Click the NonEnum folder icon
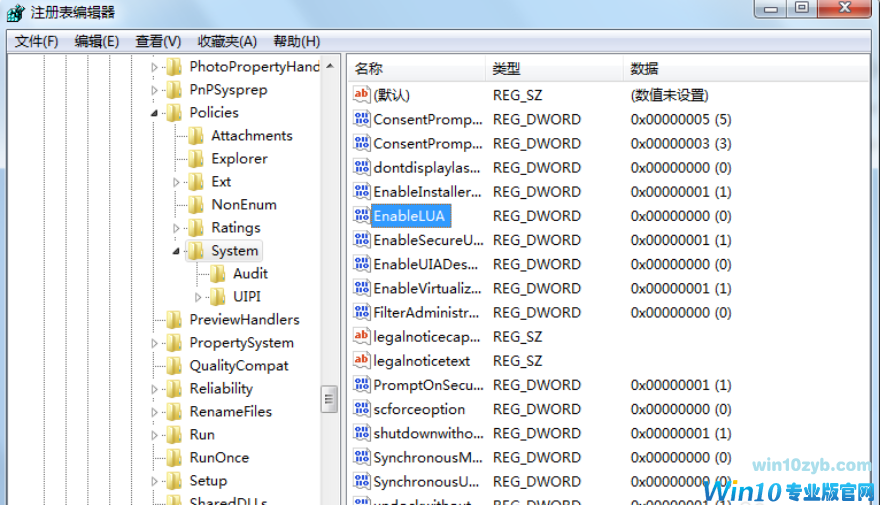Image resolution: width=880 pixels, height=505 pixels. click(196, 205)
